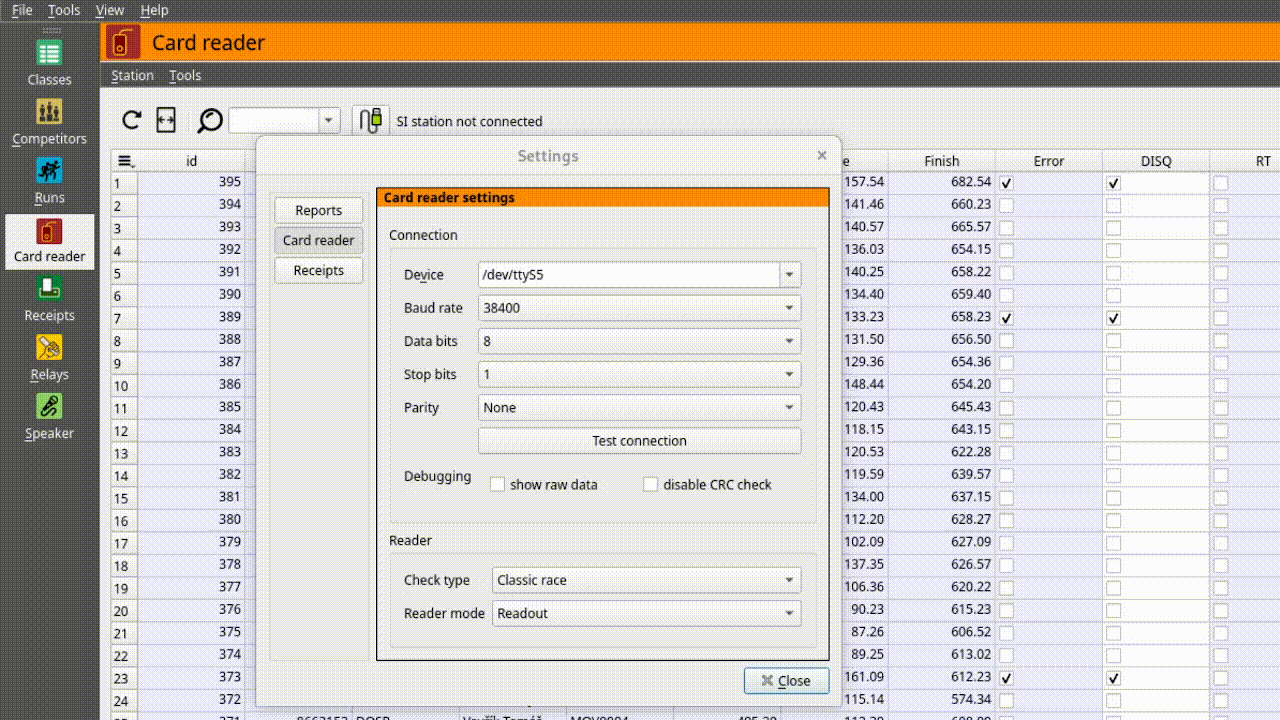Screen dimensions: 1280x720
Task: Open the table menu icon above row numbers
Action: [125, 161]
